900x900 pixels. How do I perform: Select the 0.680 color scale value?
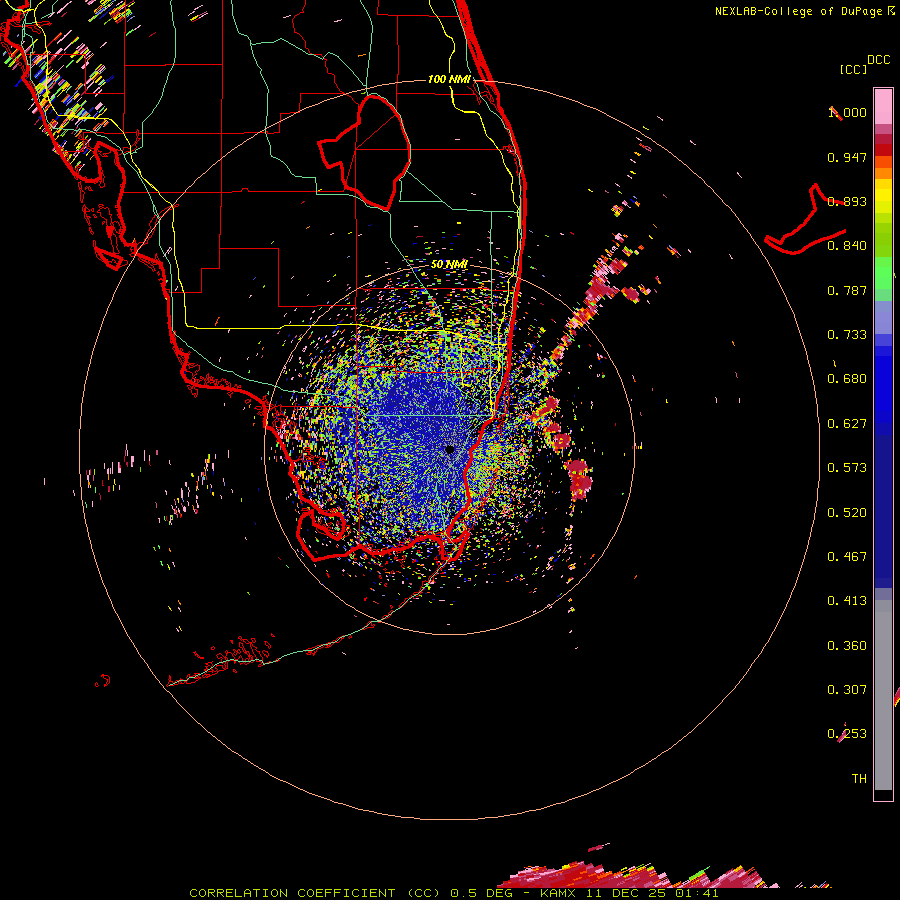[847, 379]
